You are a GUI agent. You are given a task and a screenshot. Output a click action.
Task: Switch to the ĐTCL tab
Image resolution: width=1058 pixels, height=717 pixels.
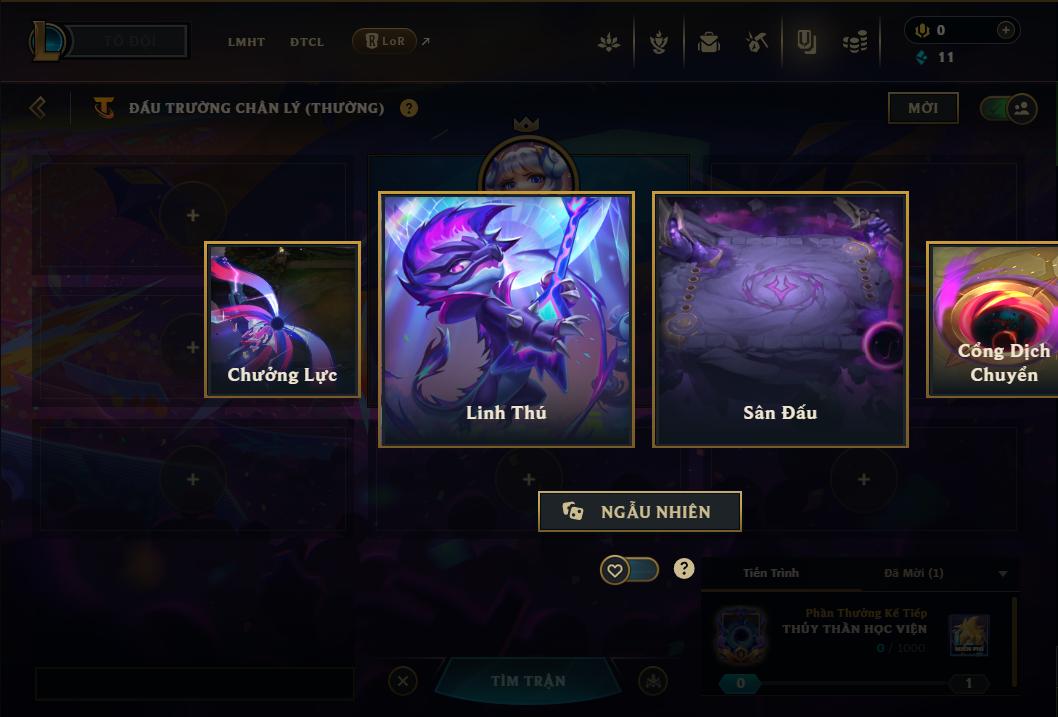[307, 42]
